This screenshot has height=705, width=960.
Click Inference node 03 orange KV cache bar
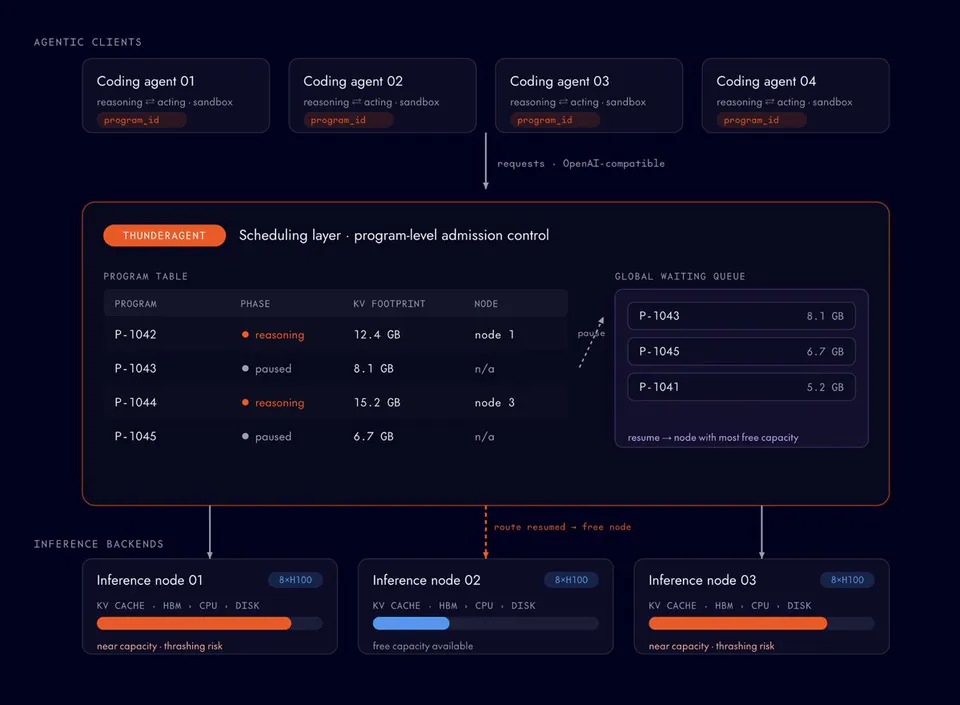point(738,624)
